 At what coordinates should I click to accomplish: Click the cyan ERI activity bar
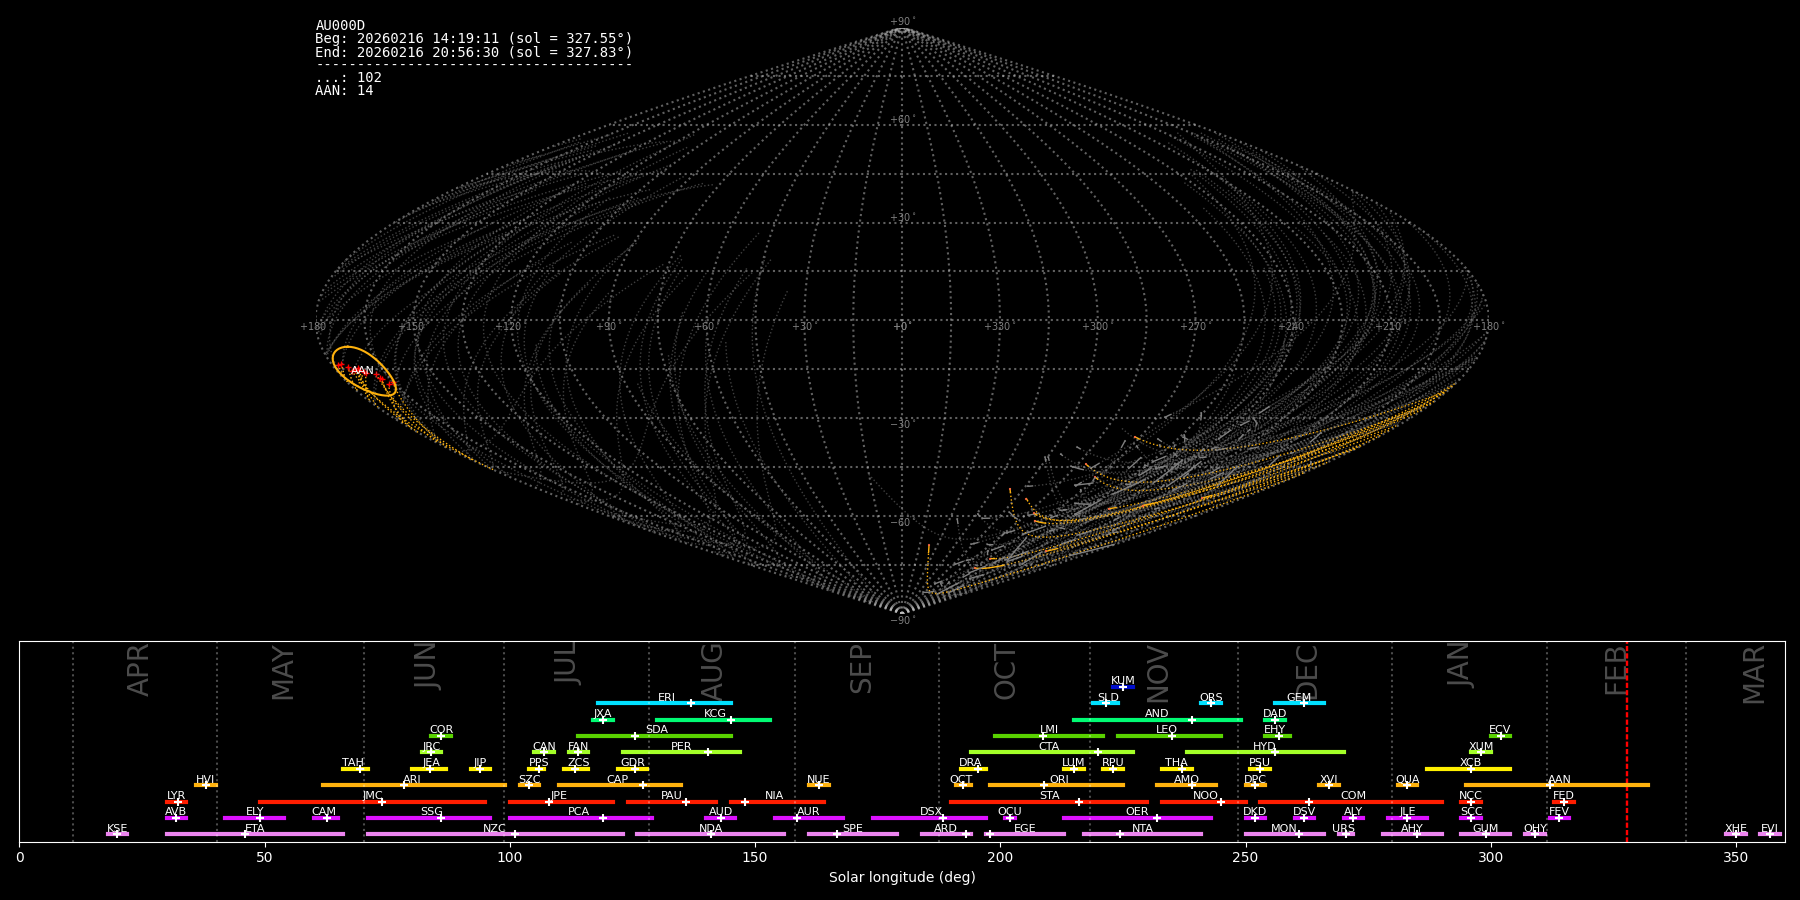click(x=664, y=703)
